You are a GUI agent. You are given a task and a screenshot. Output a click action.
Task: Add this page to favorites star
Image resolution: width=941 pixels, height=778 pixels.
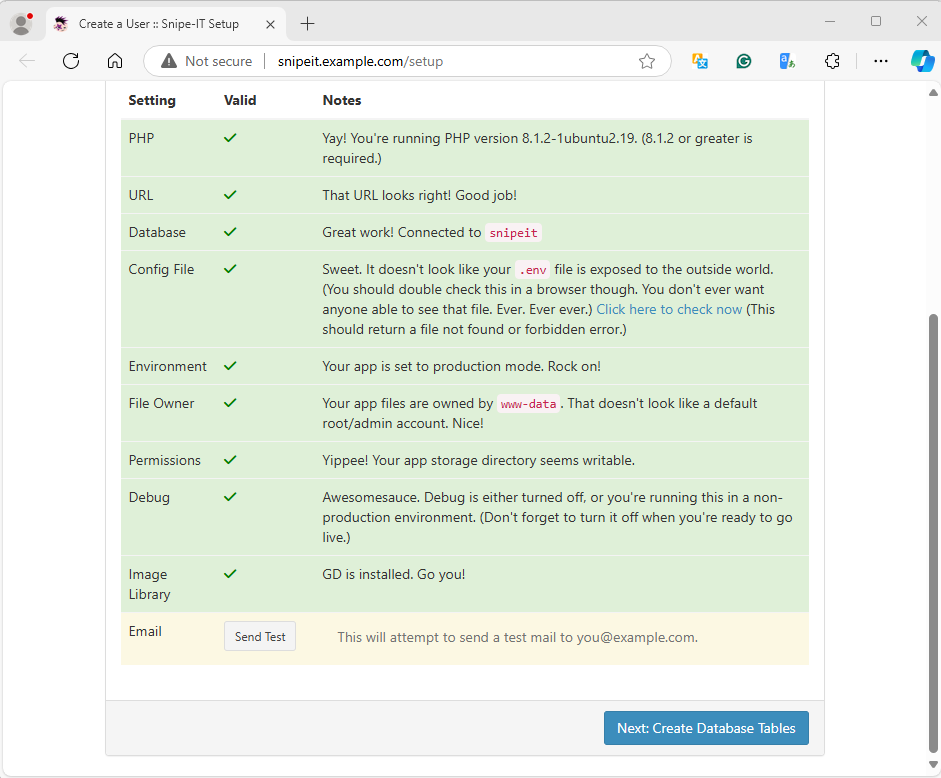646,61
